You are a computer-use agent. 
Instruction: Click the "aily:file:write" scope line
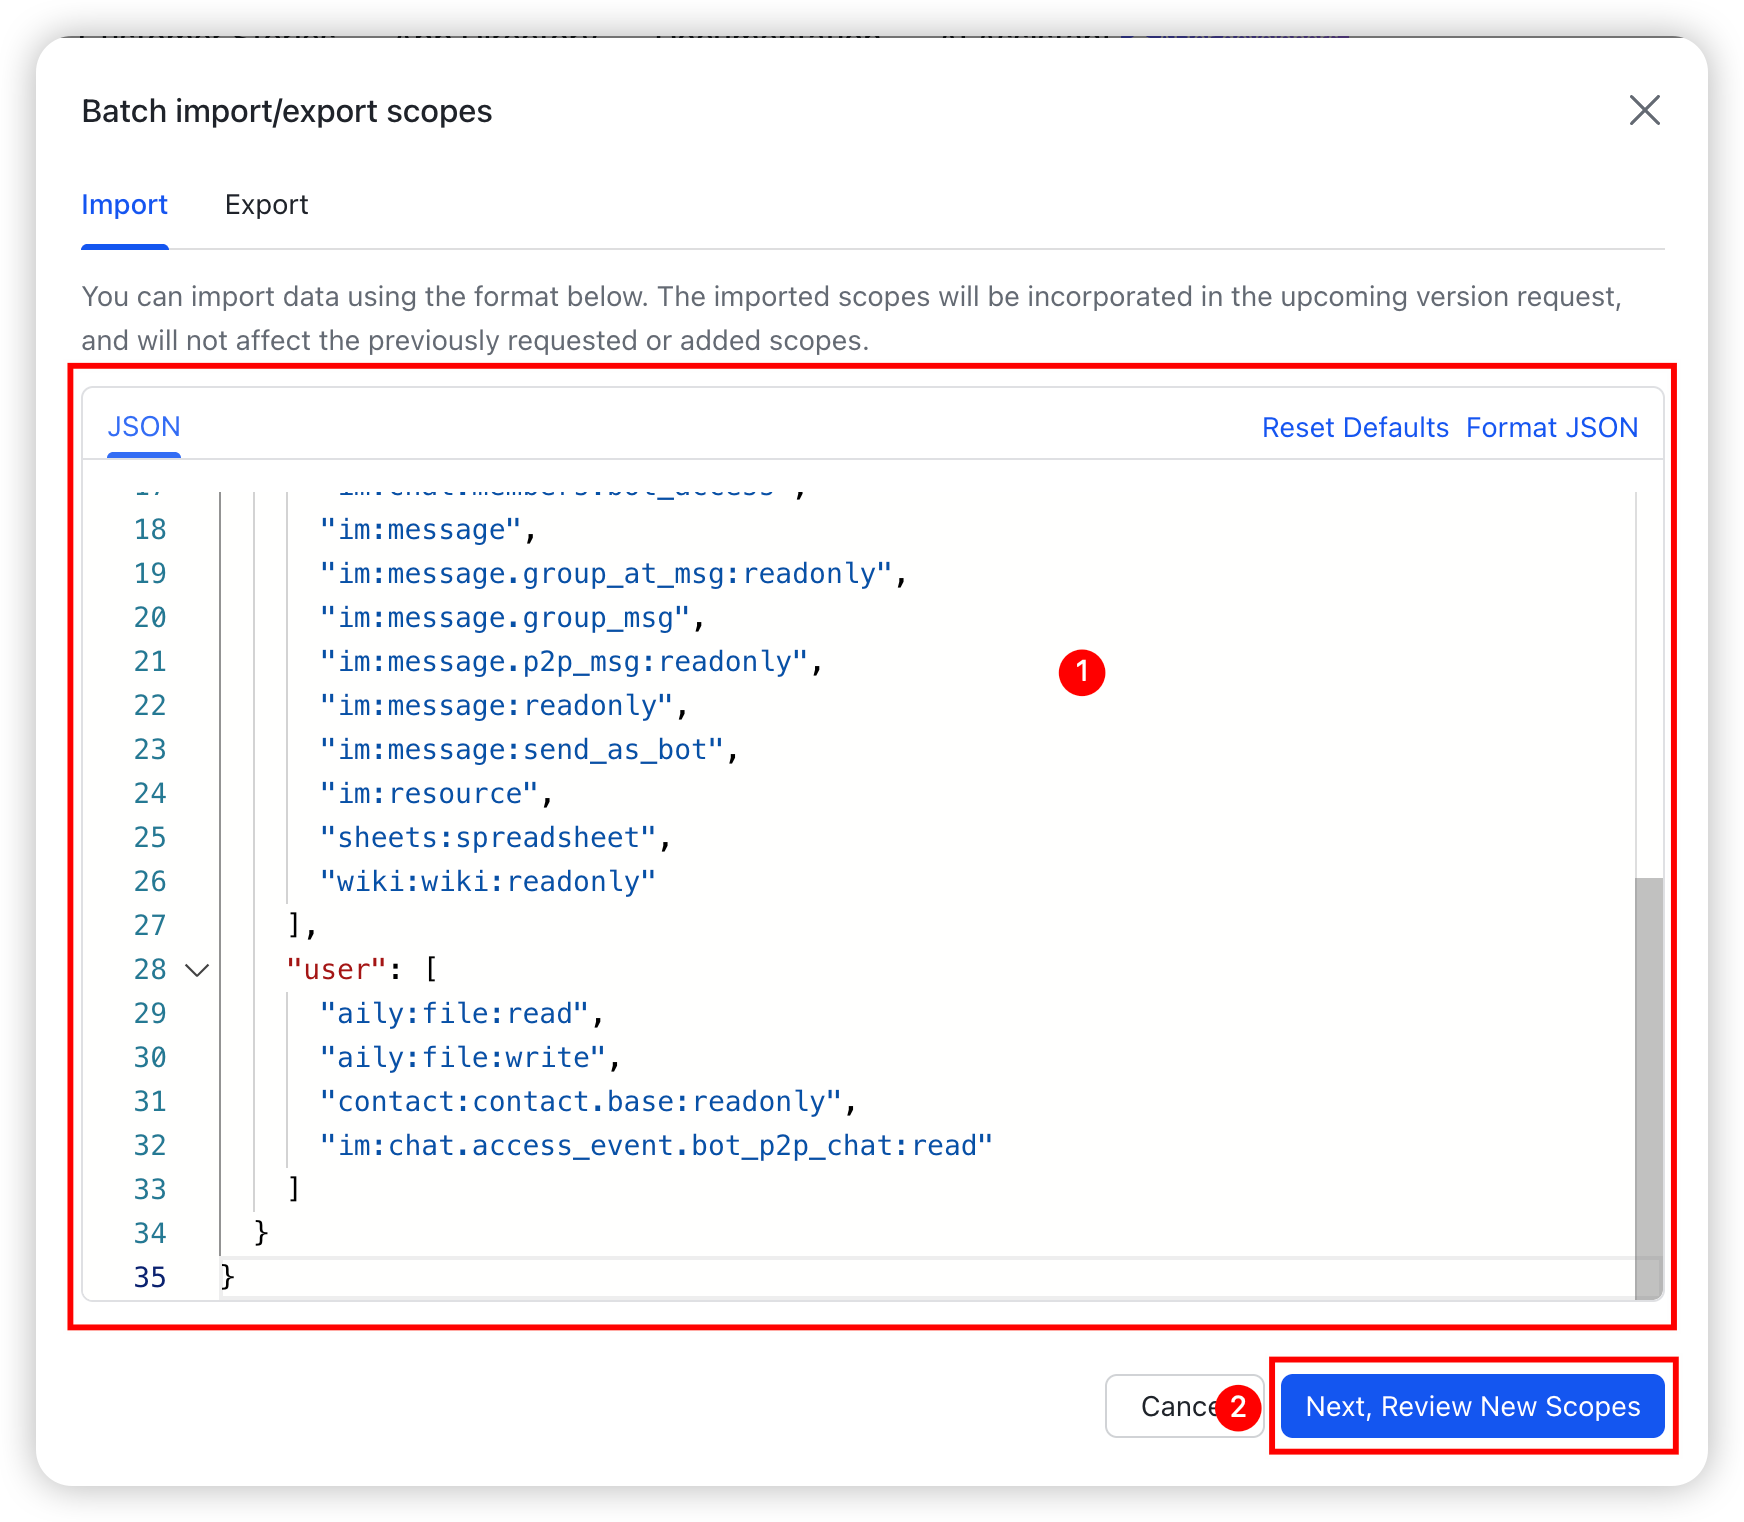[463, 1058]
